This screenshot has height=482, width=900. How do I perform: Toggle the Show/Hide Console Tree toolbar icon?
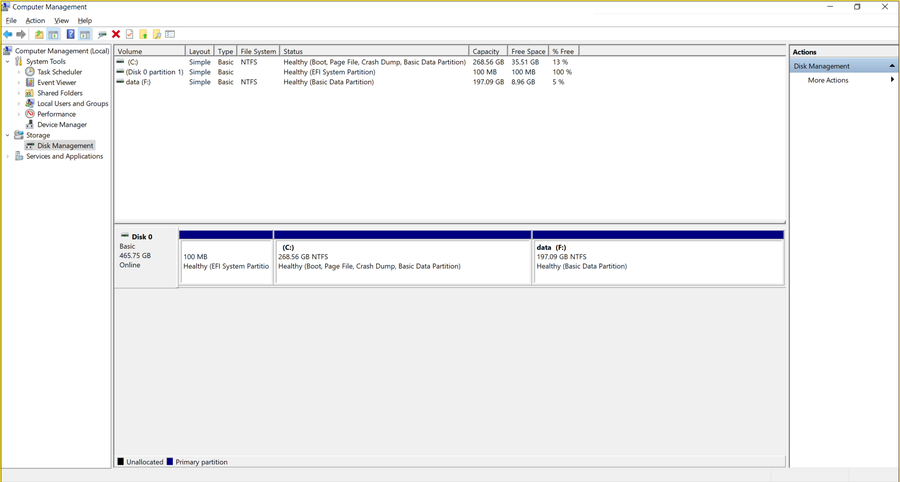pos(53,34)
